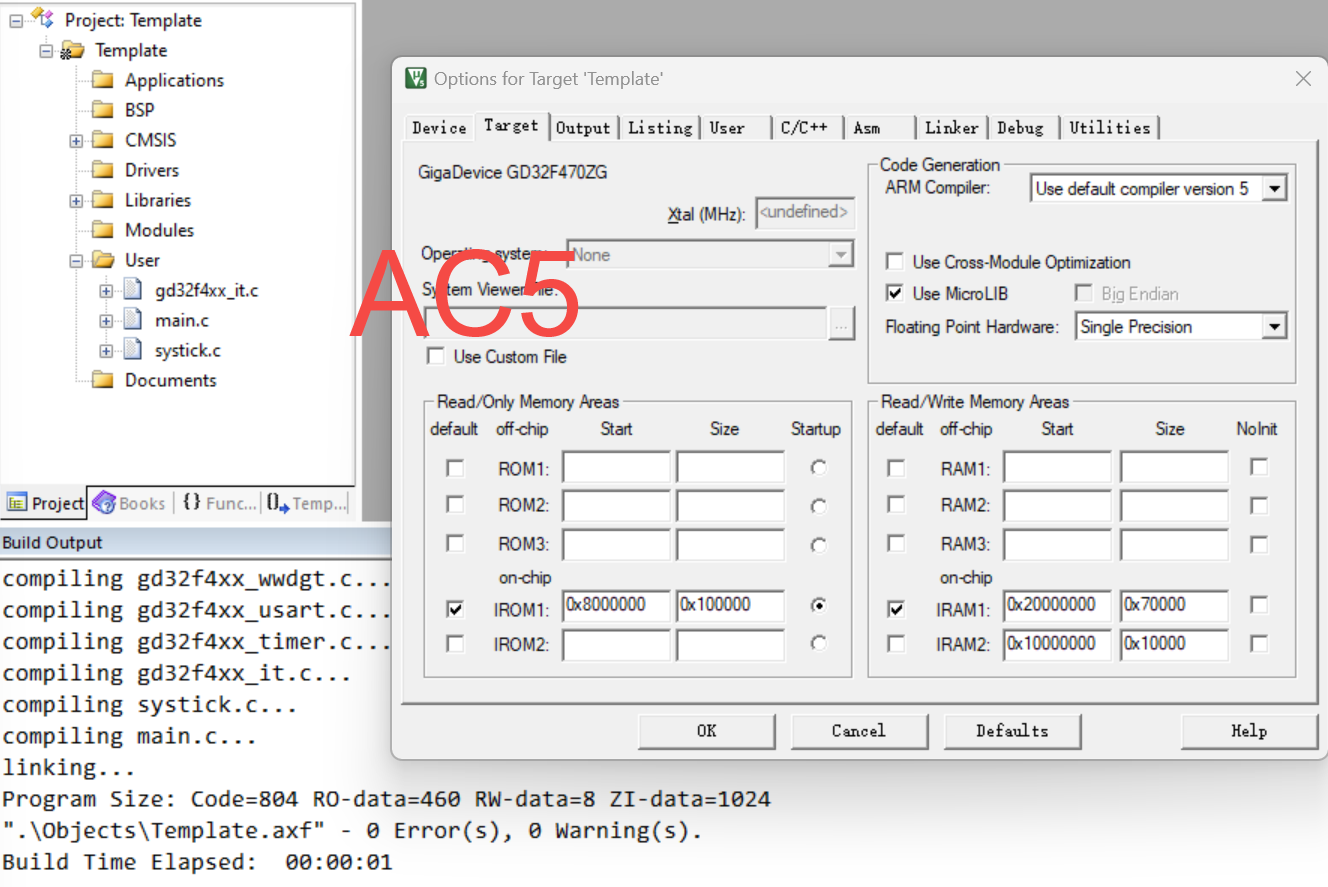Select the open User folder icon
Screen dimensions: 1328x887
pyautogui.click(x=103, y=260)
